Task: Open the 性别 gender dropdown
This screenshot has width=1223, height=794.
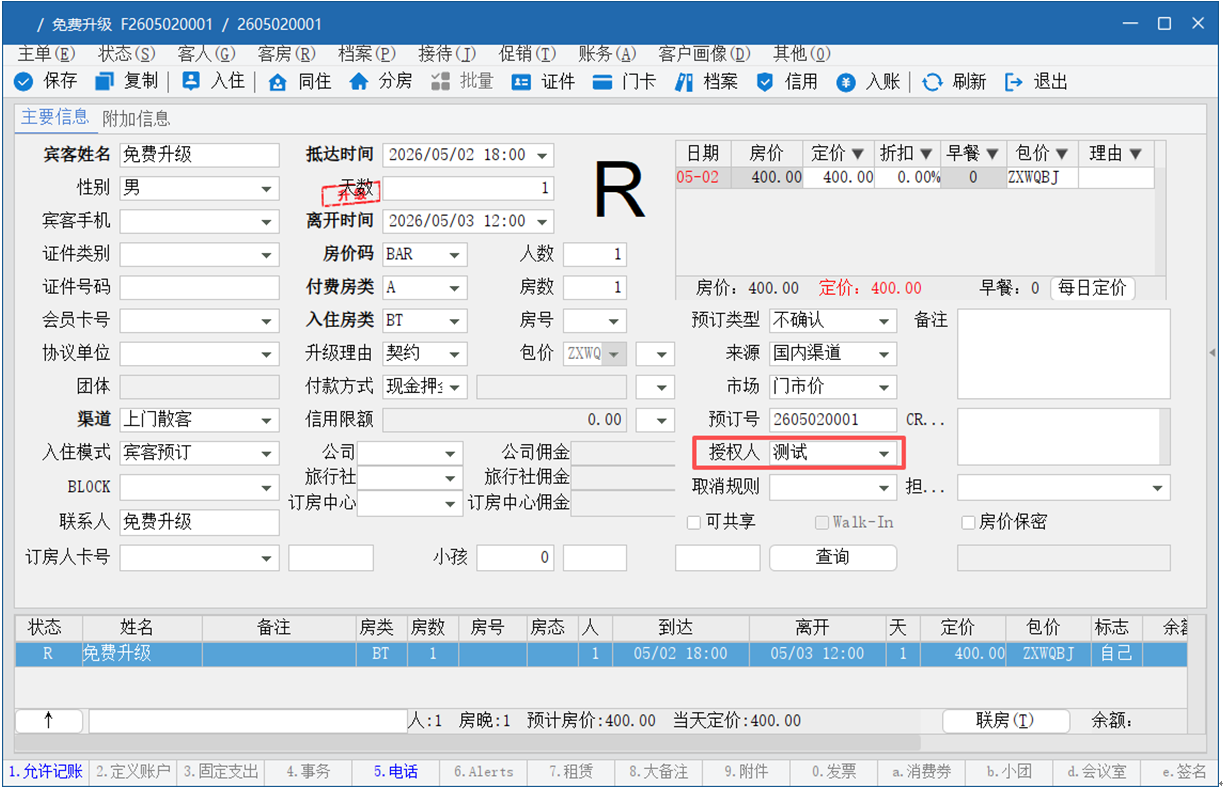Action: [267, 188]
